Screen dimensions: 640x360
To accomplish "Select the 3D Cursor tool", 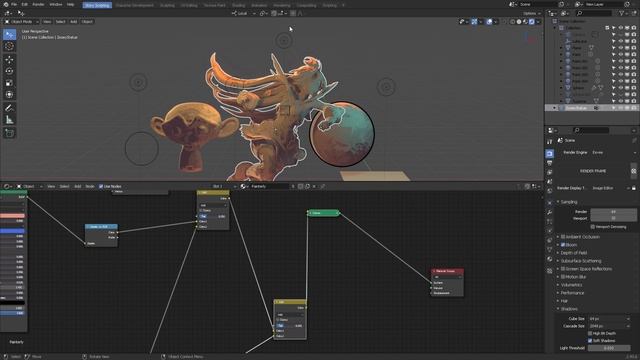I will (9, 46).
